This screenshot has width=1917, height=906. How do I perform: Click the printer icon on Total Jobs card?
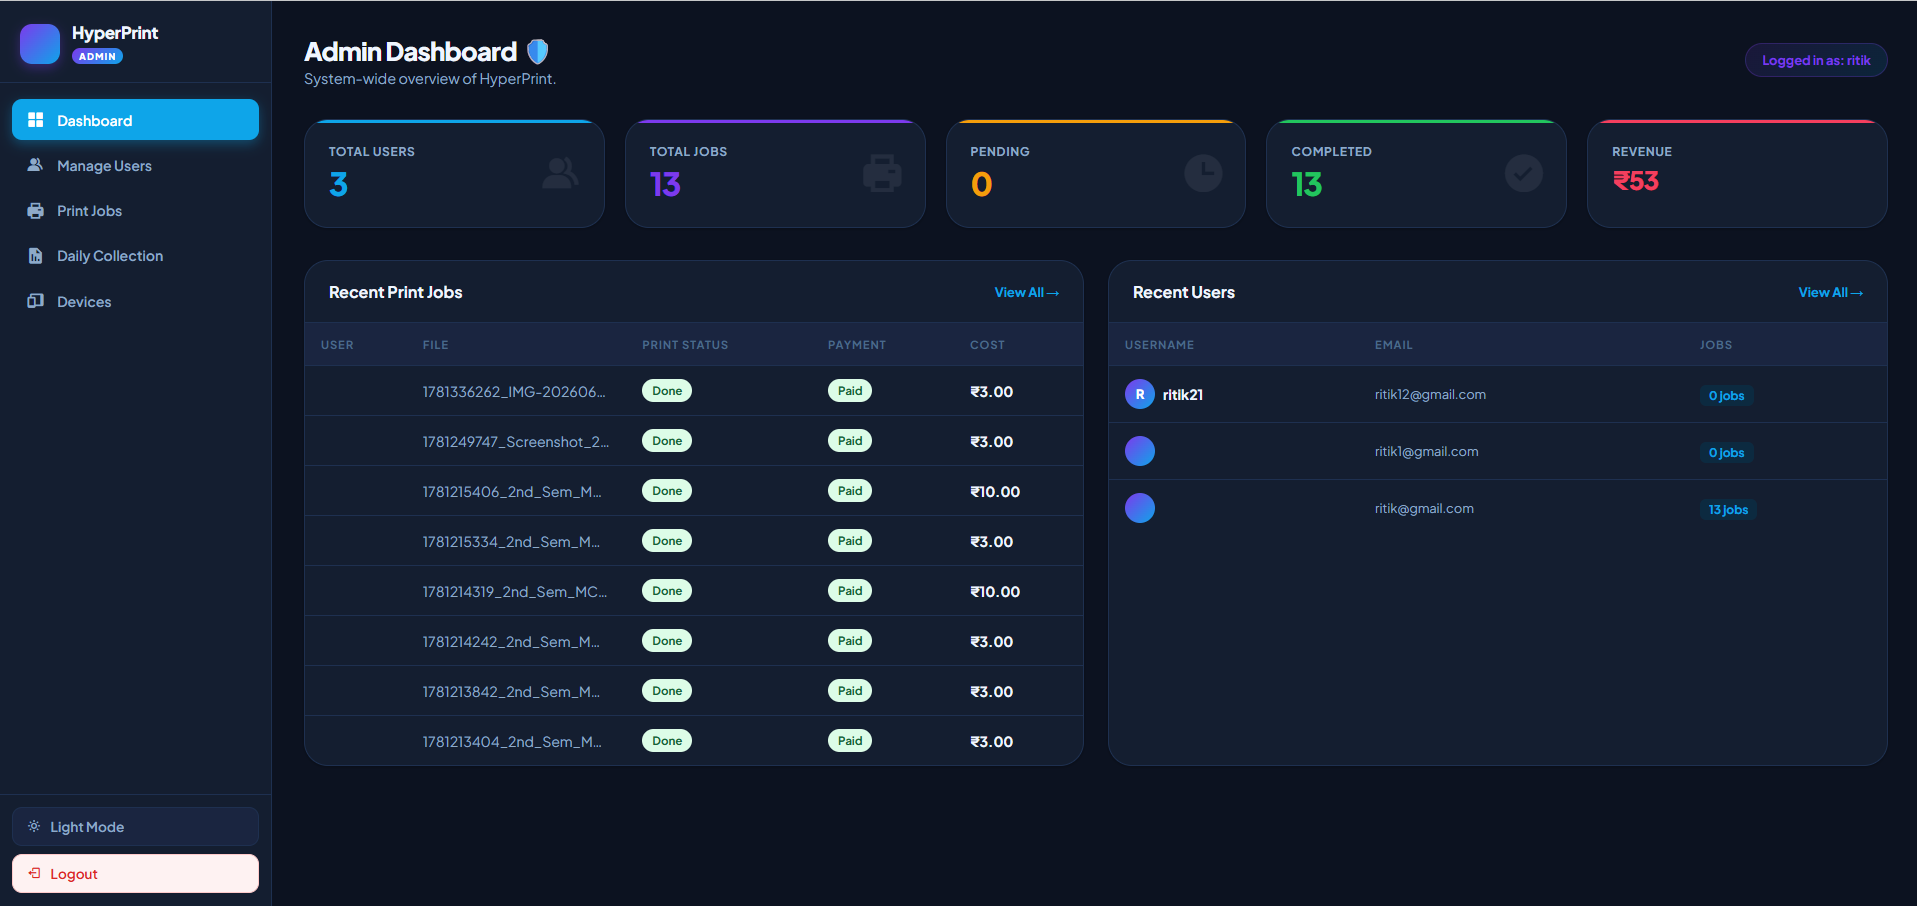click(x=882, y=173)
